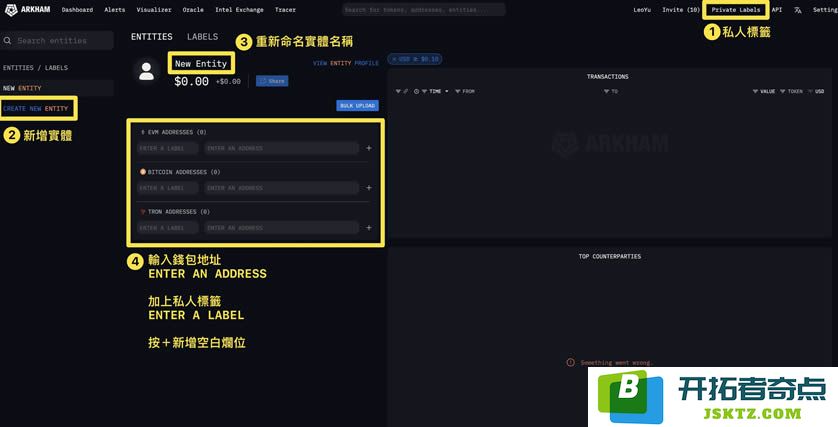The width and height of the screenshot is (838, 427).
Task: Click the TRANSACTIONS panel title
Action: coord(608,76)
